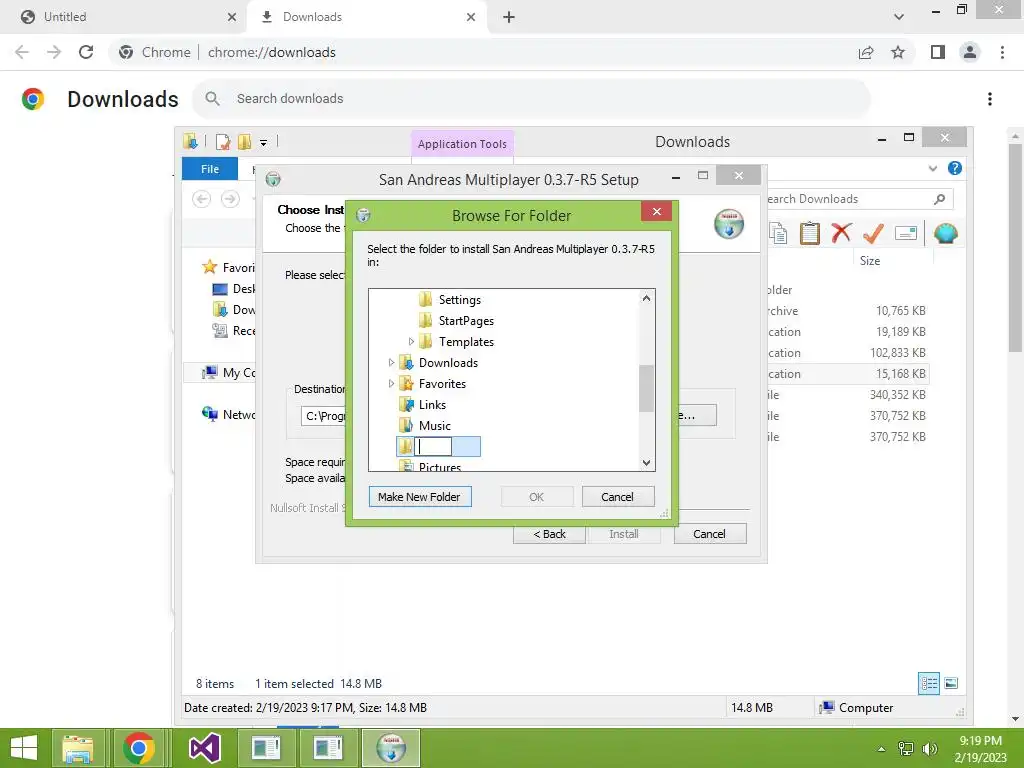Select Pictures folder in Browse tree
1024x768 pixels.
(440, 466)
